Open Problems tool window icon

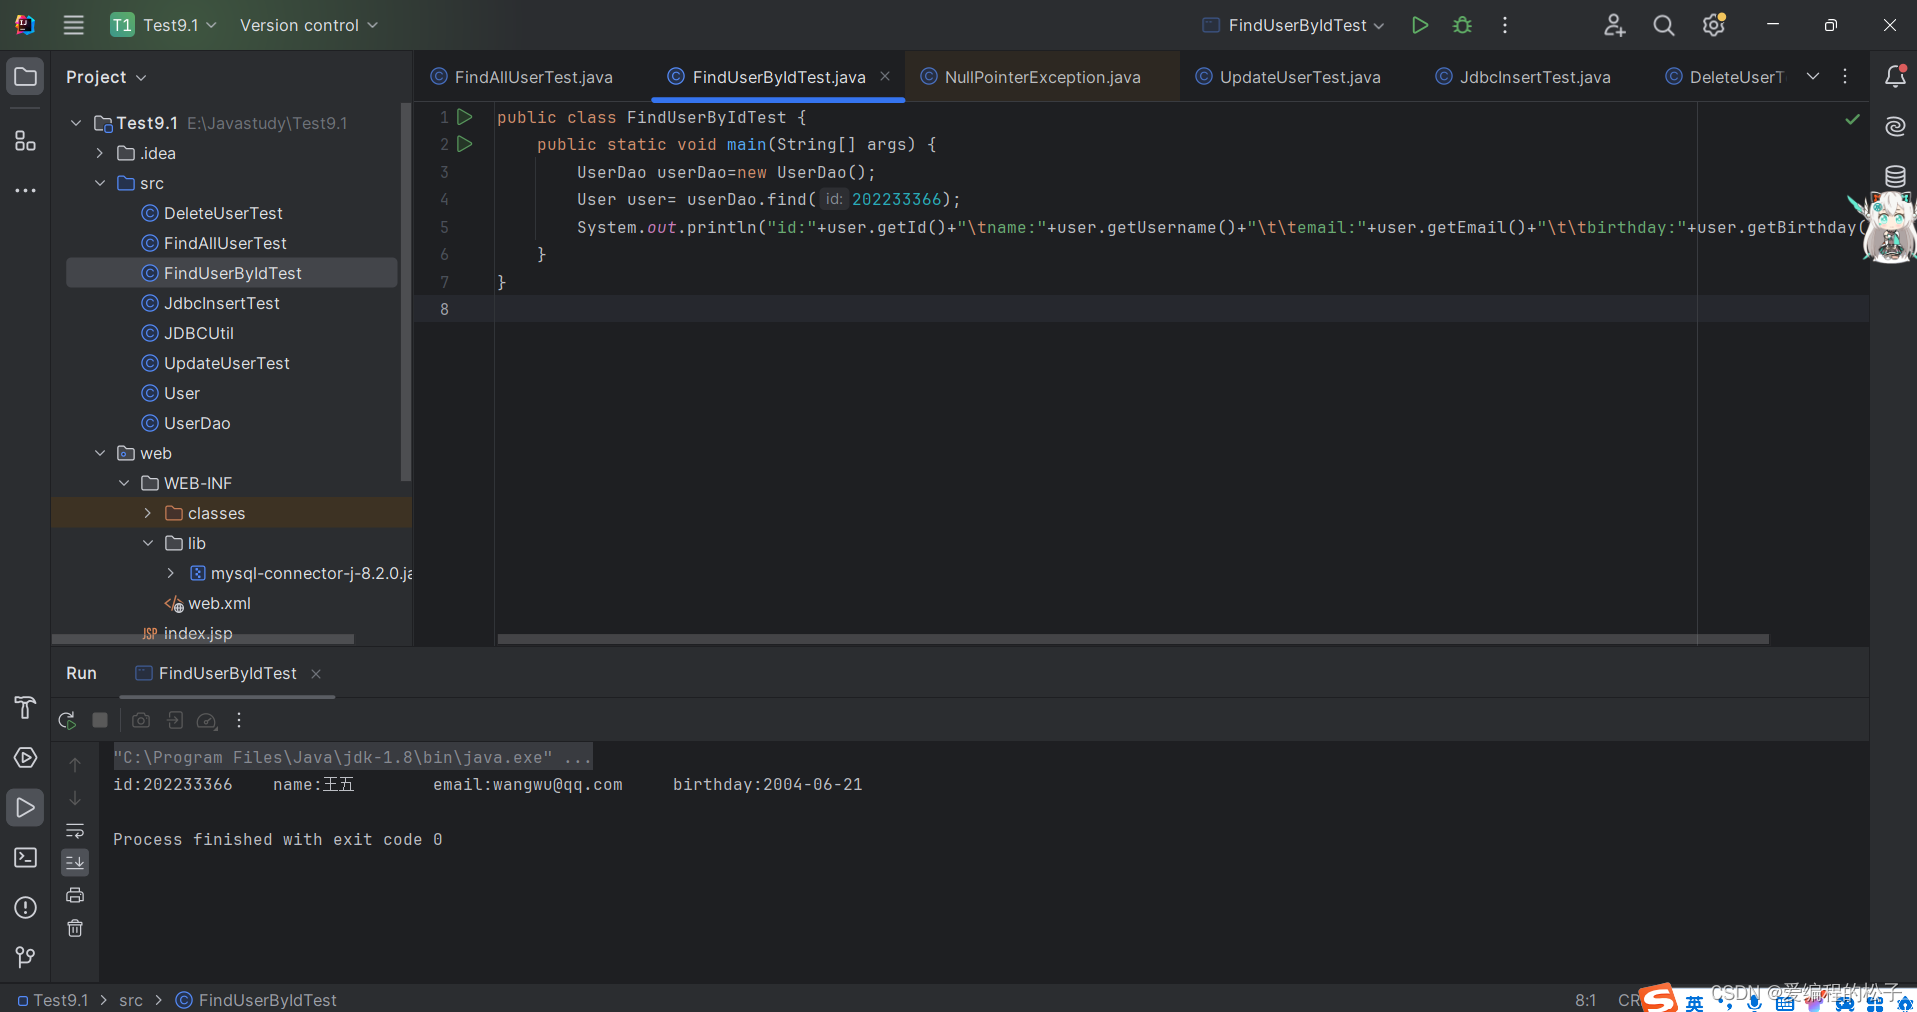(25, 908)
